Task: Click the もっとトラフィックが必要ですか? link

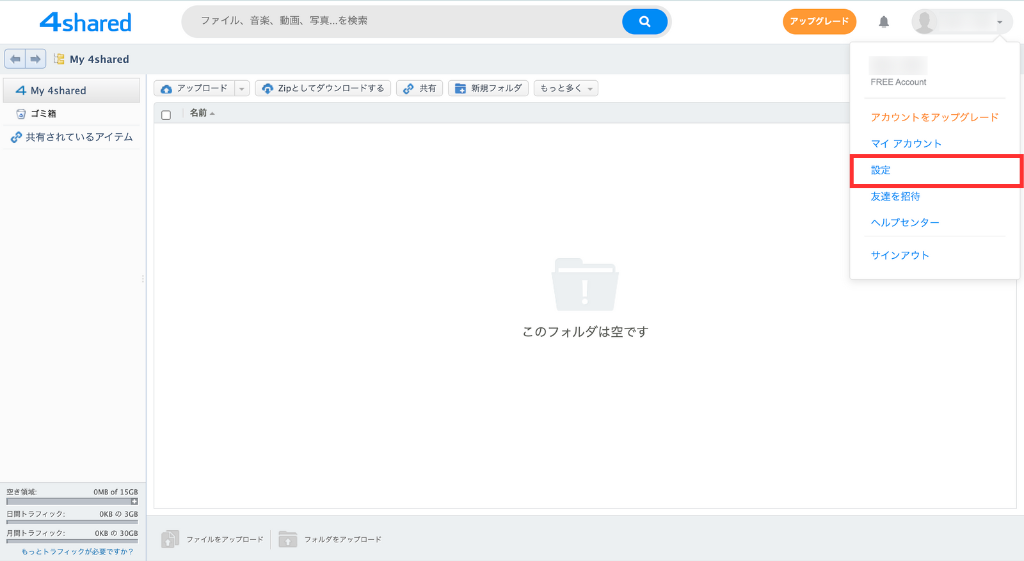Action: coord(77,551)
